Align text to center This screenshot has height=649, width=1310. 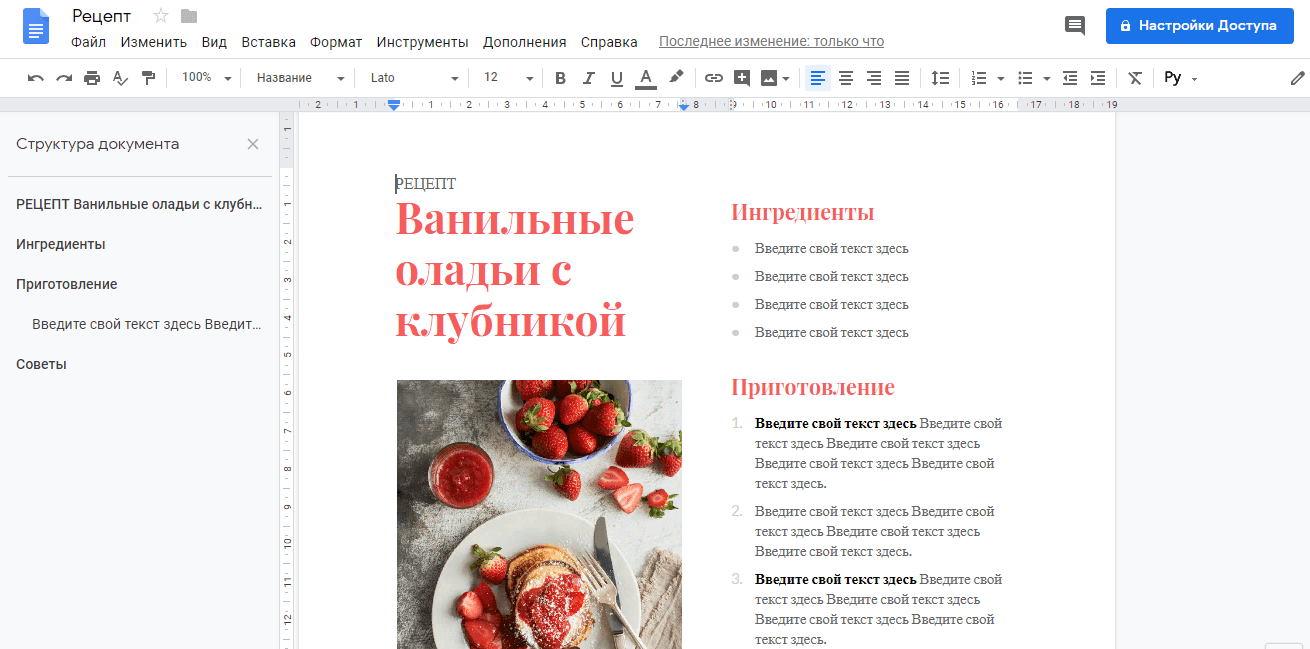845,77
